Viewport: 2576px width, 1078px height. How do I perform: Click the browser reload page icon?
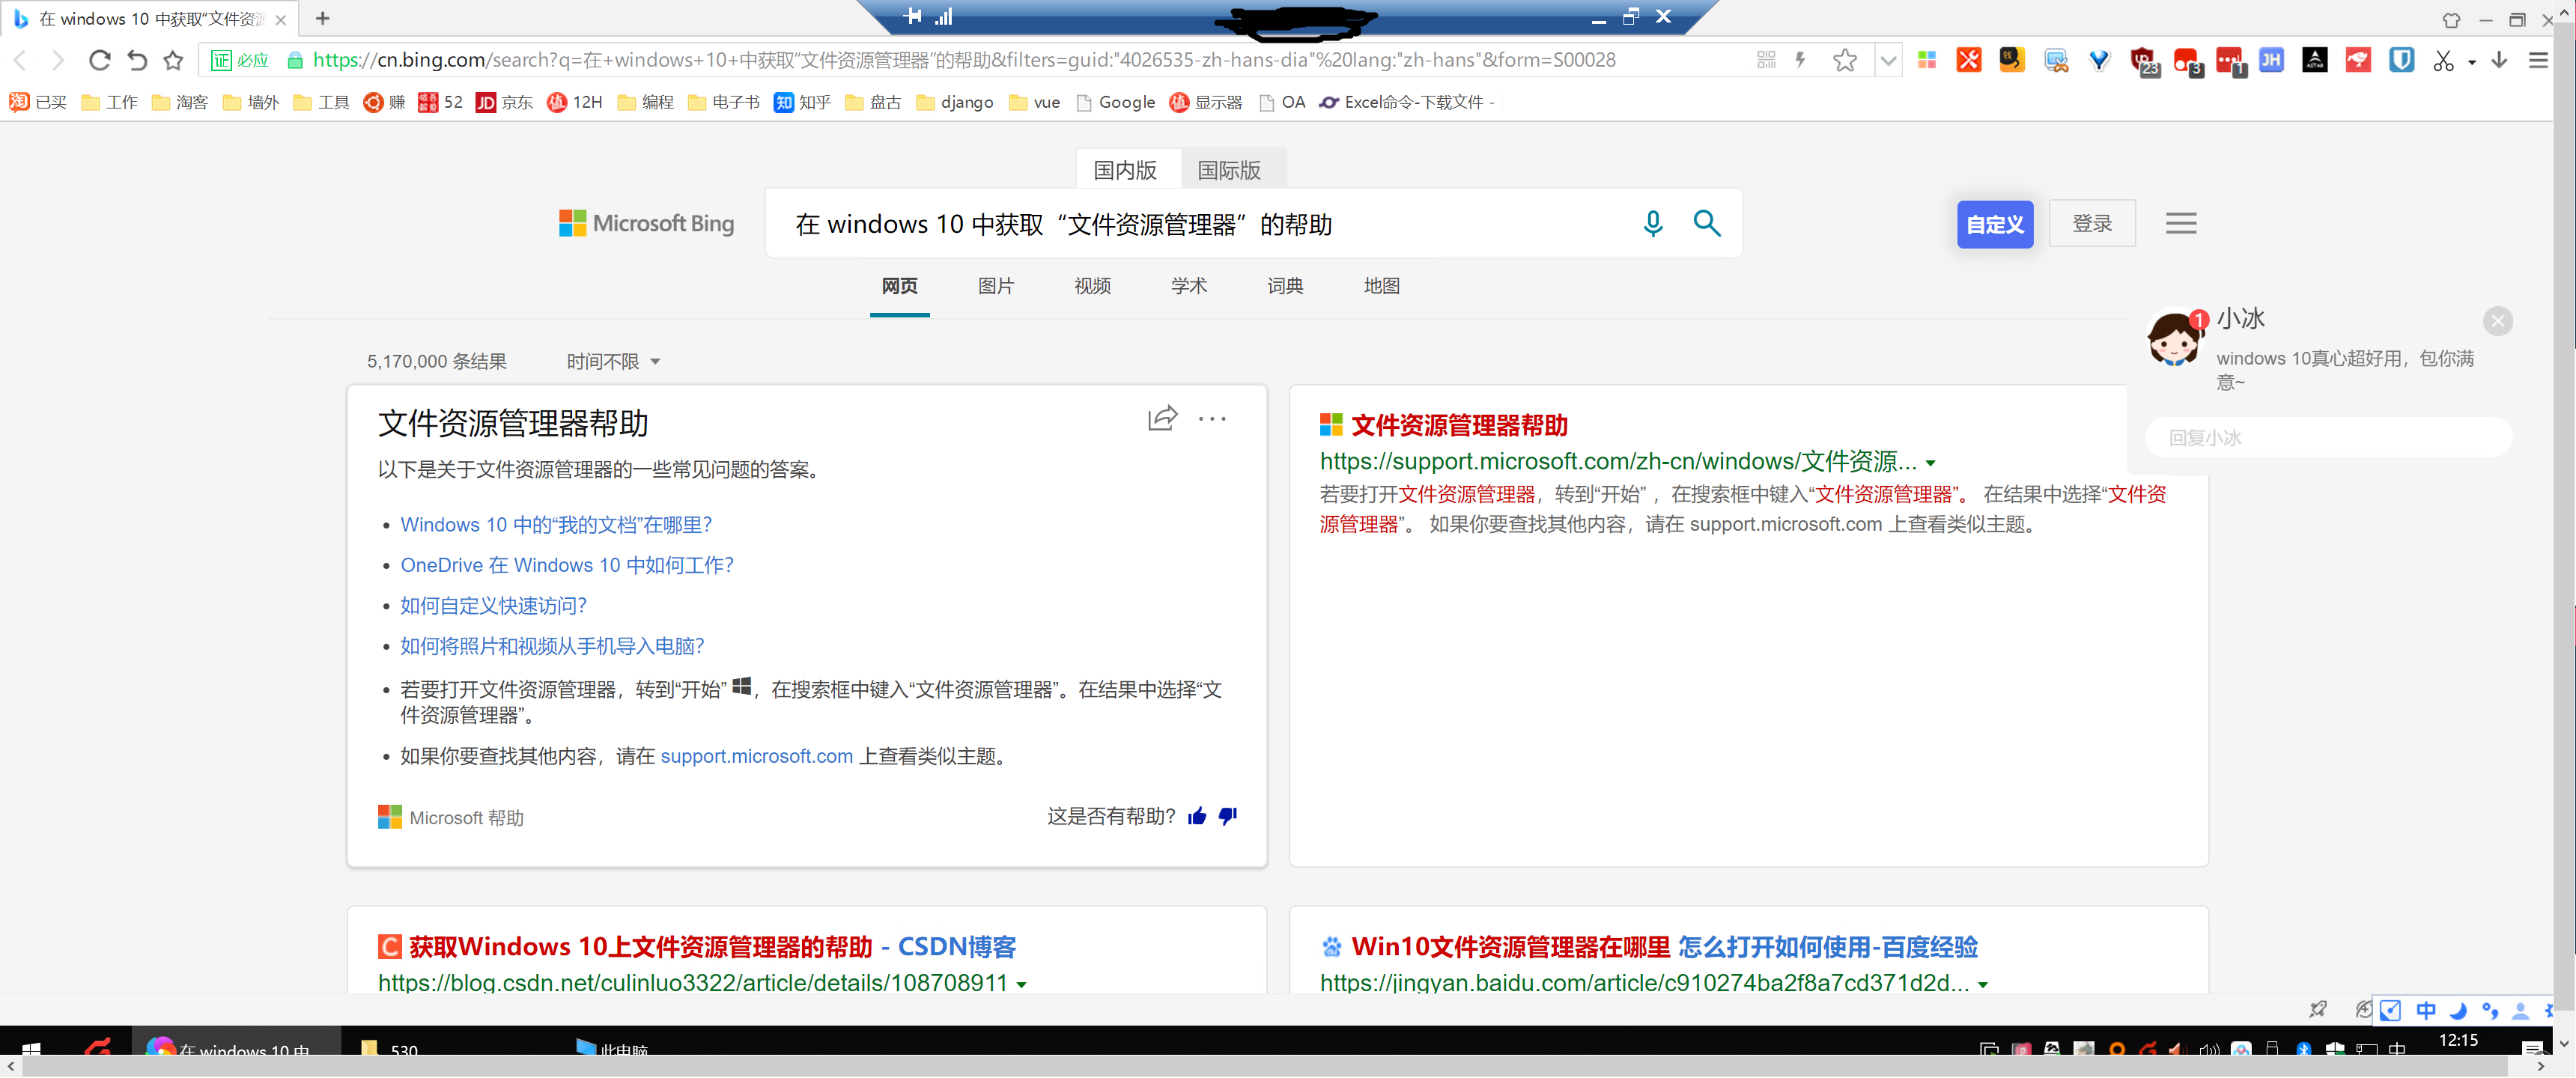(99, 60)
